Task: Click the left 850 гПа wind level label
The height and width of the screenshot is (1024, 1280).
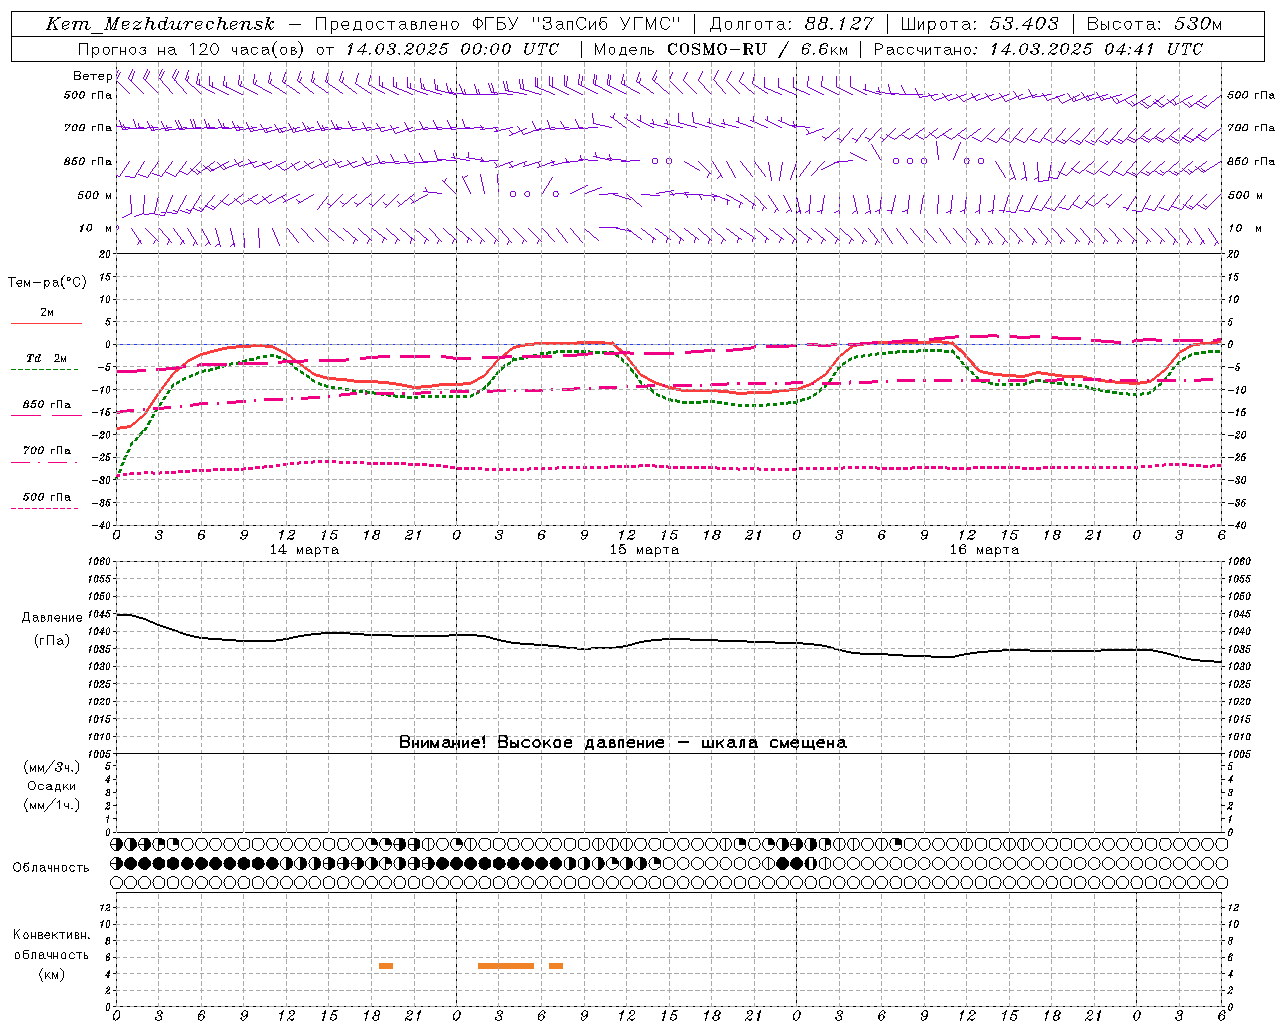Action: coord(88,161)
